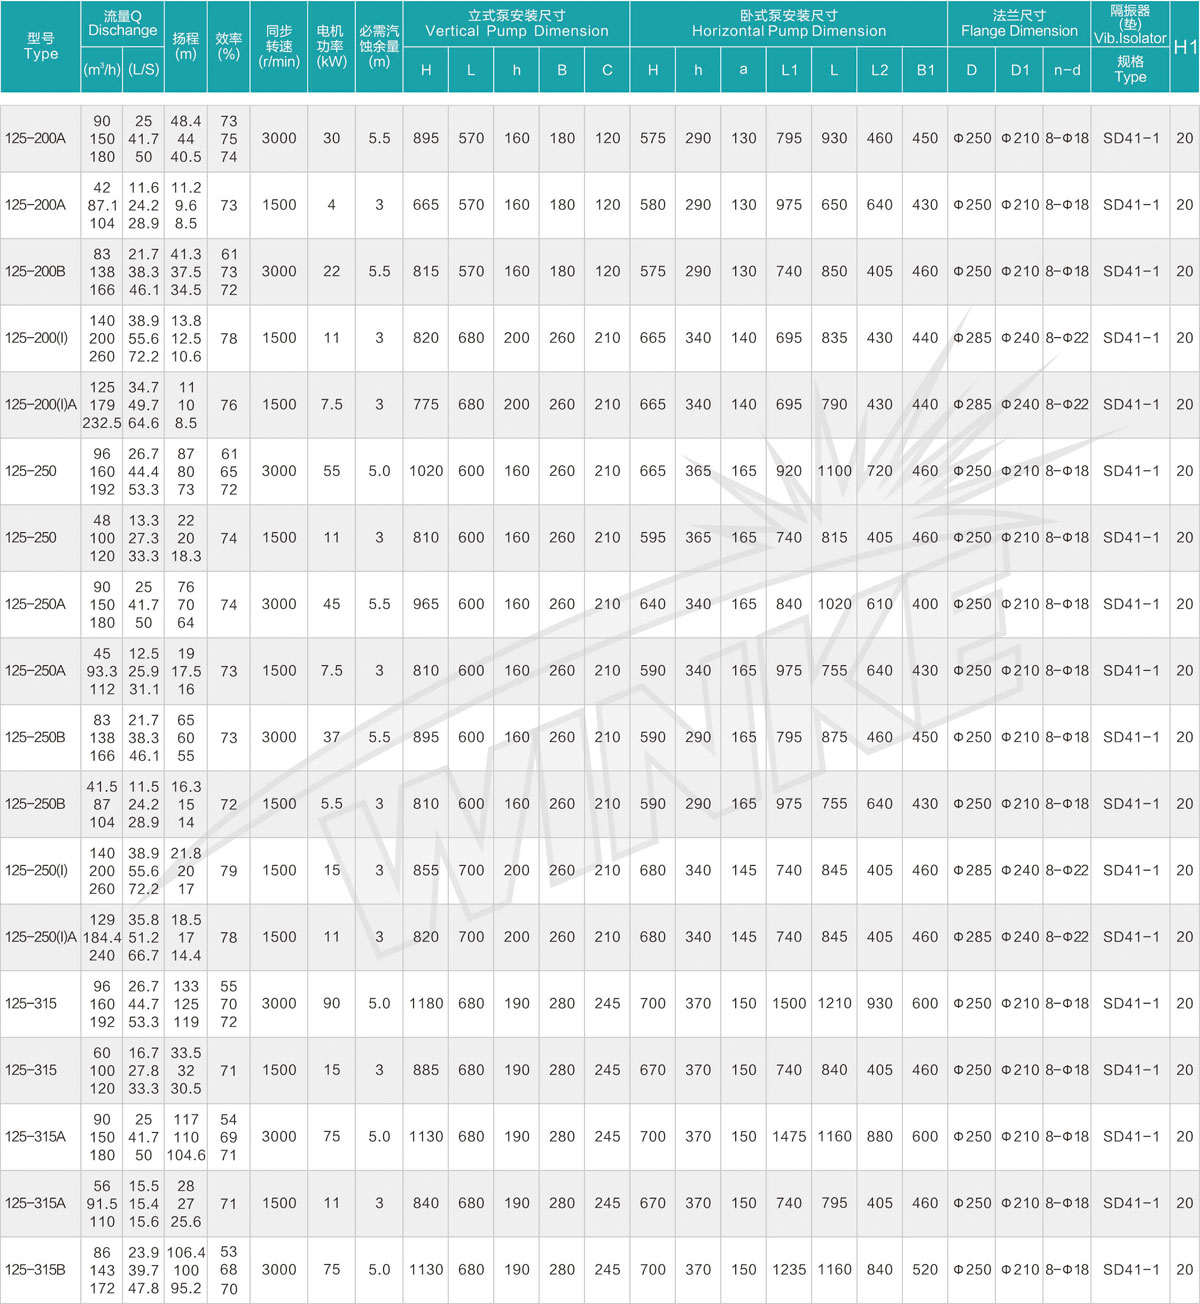Select the Horizontal Pump Dimension header

tap(788, 24)
